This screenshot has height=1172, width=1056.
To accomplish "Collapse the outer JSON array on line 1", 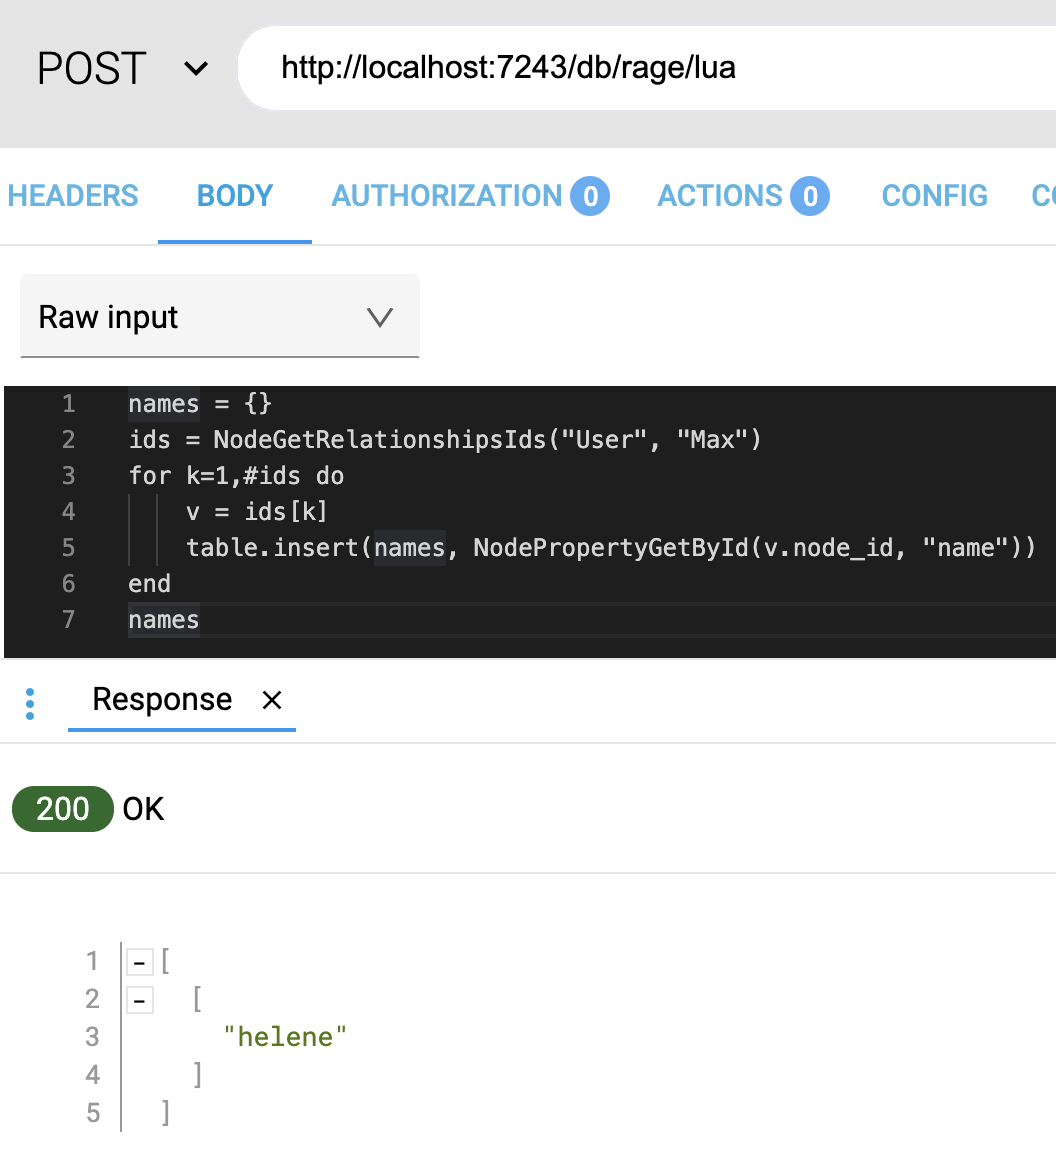I will click(x=140, y=962).
